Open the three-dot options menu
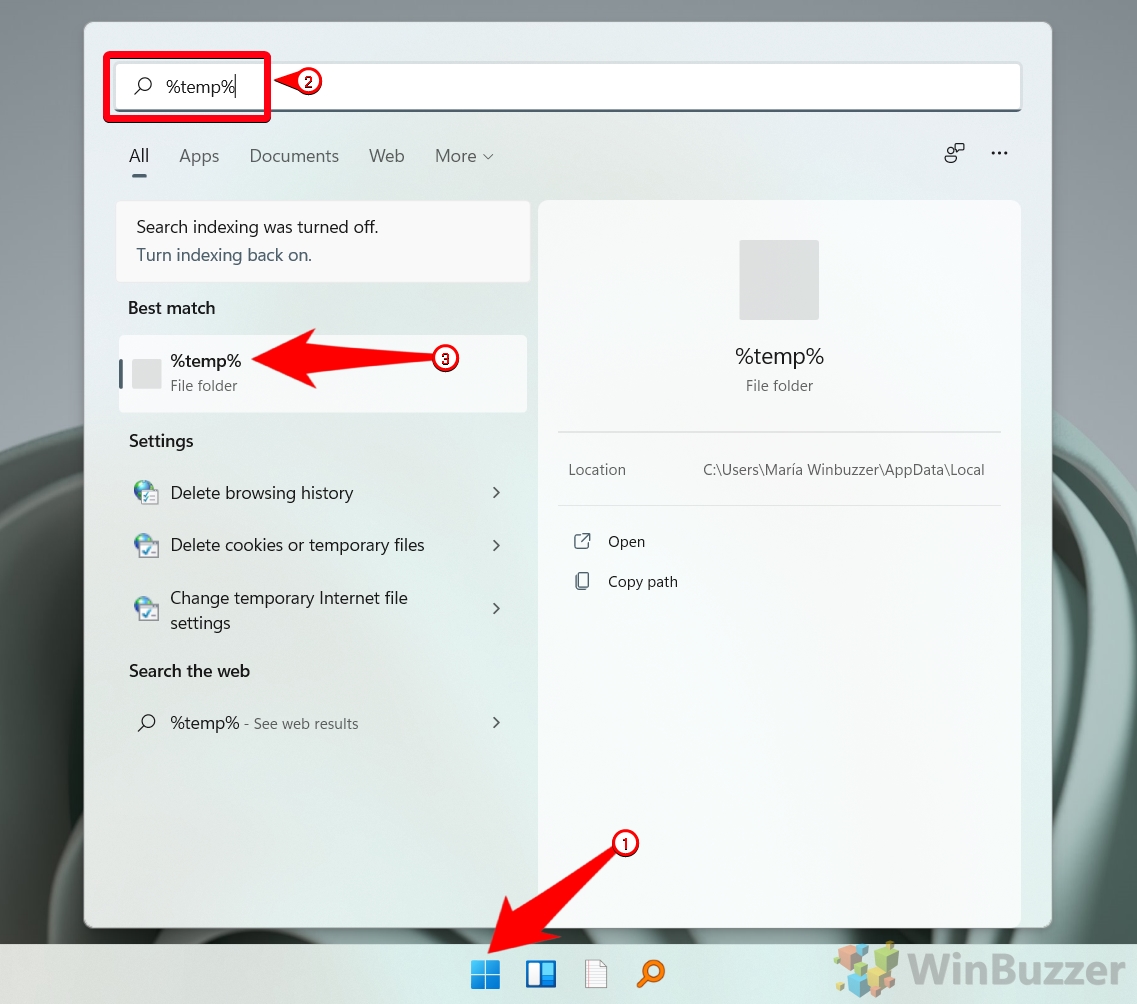The width and height of the screenshot is (1137, 1004). point(999,153)
